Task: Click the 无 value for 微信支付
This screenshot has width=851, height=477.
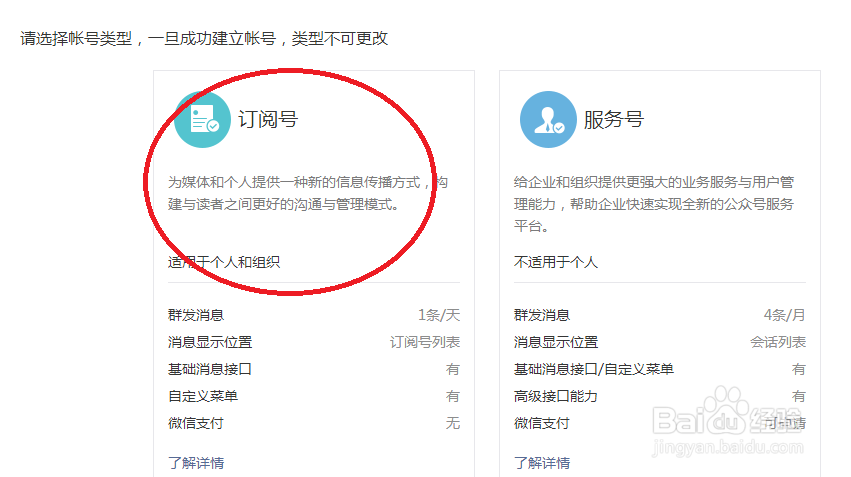Action: pyautogui.click(x=453, y=423)
